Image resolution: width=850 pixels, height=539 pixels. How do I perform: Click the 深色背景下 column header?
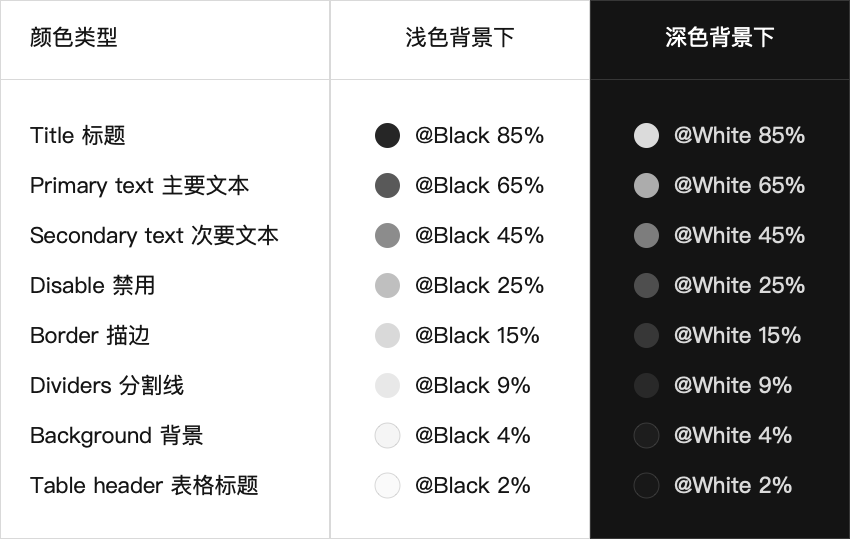click(719, 37)
